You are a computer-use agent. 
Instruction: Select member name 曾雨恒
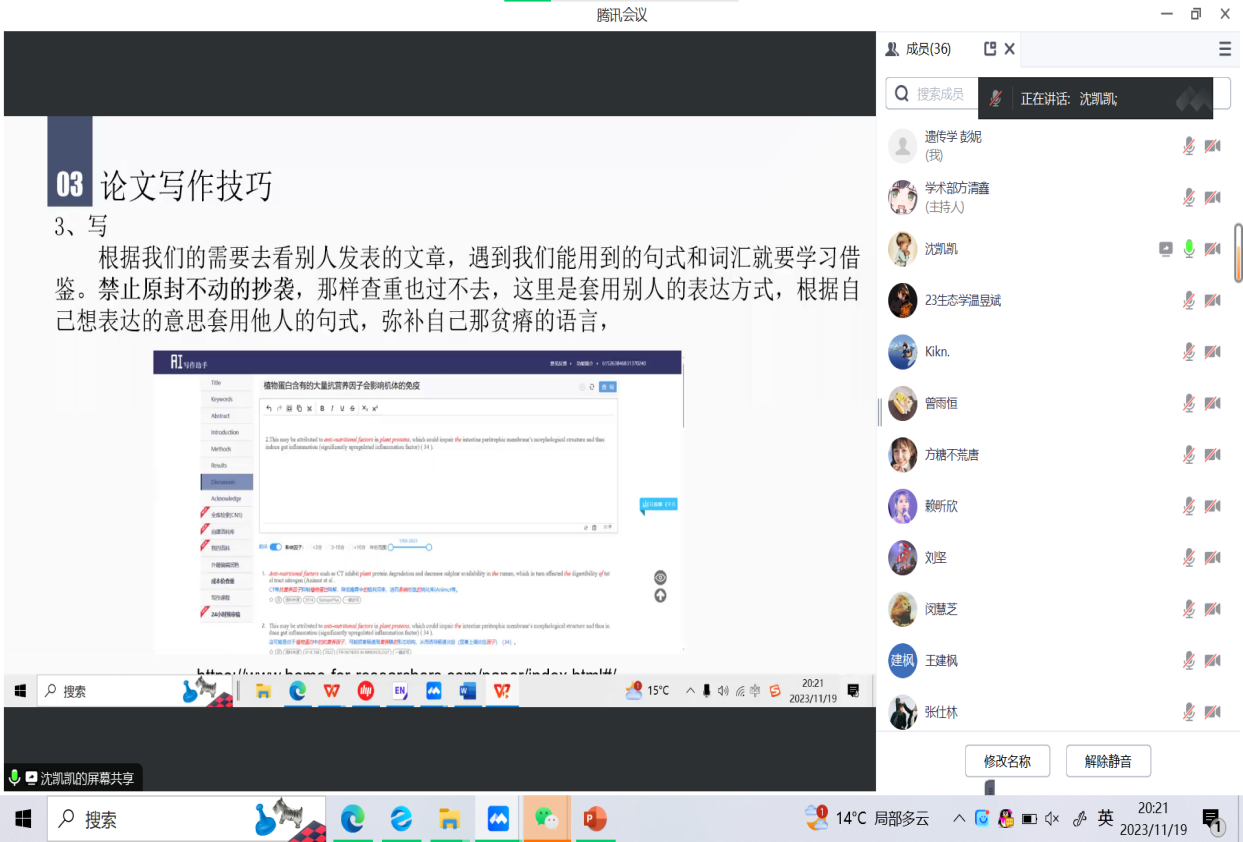pos(941,403)
